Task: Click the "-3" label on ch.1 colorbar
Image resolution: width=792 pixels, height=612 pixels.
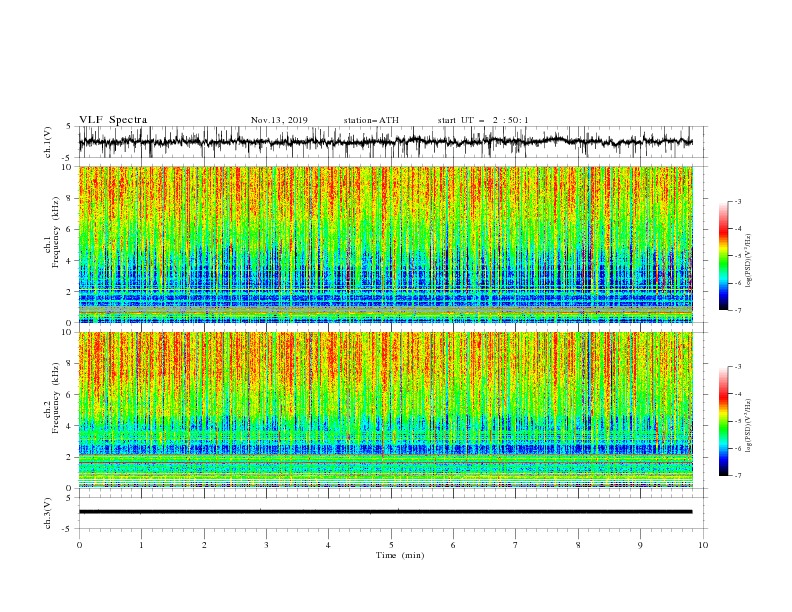Action: click(738, 201)
